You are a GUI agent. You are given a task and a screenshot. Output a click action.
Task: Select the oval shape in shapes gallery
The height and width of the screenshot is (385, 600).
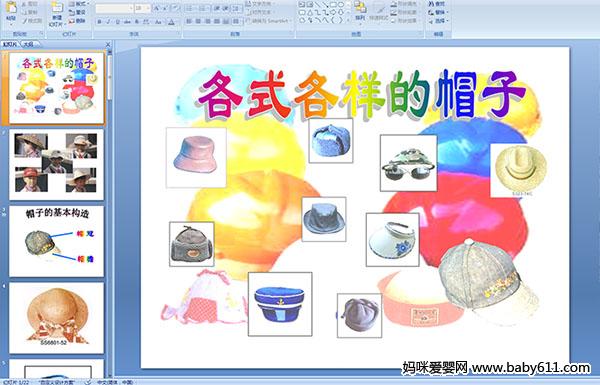coord(341,5)
